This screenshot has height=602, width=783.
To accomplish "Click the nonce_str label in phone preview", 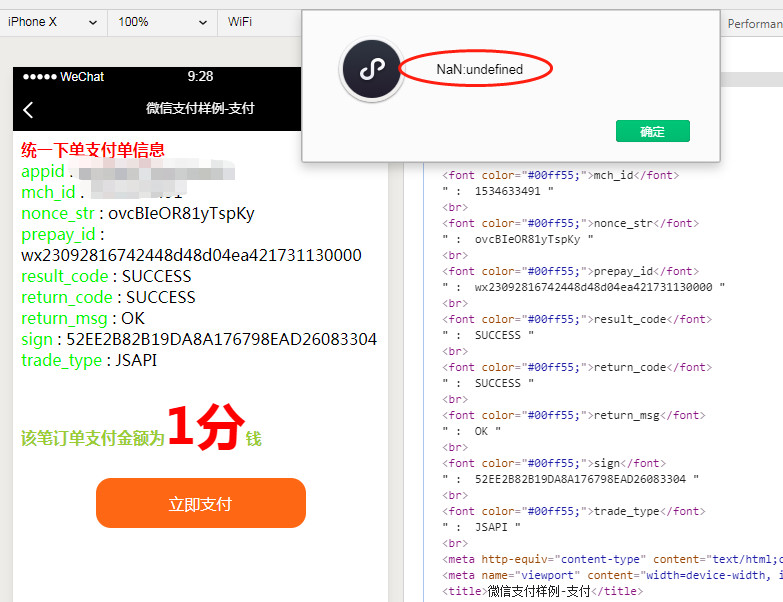I will [58, 214].
